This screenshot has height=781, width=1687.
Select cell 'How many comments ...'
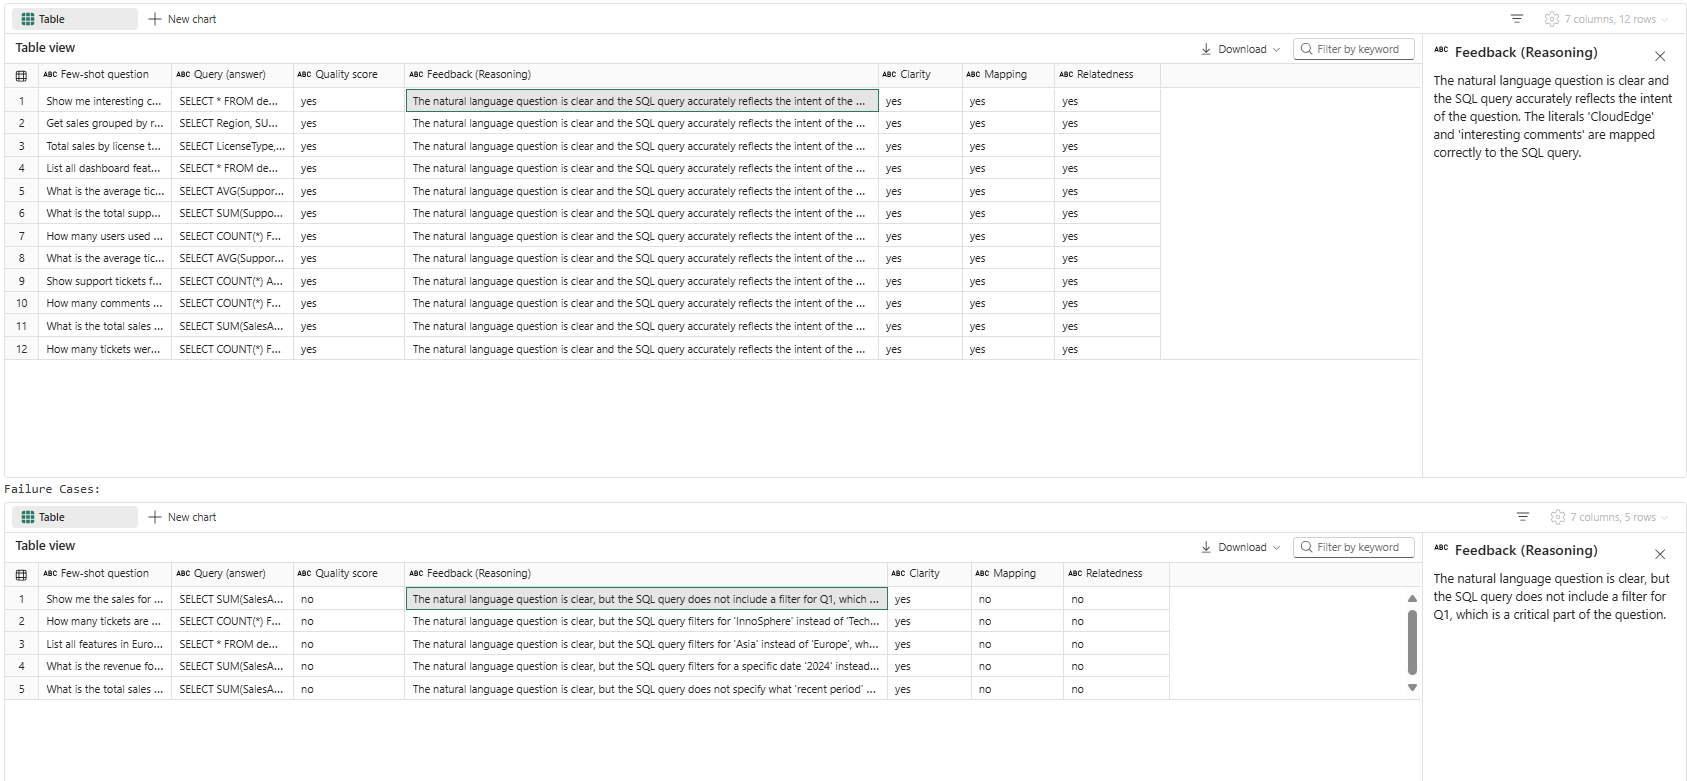point(105,304)
